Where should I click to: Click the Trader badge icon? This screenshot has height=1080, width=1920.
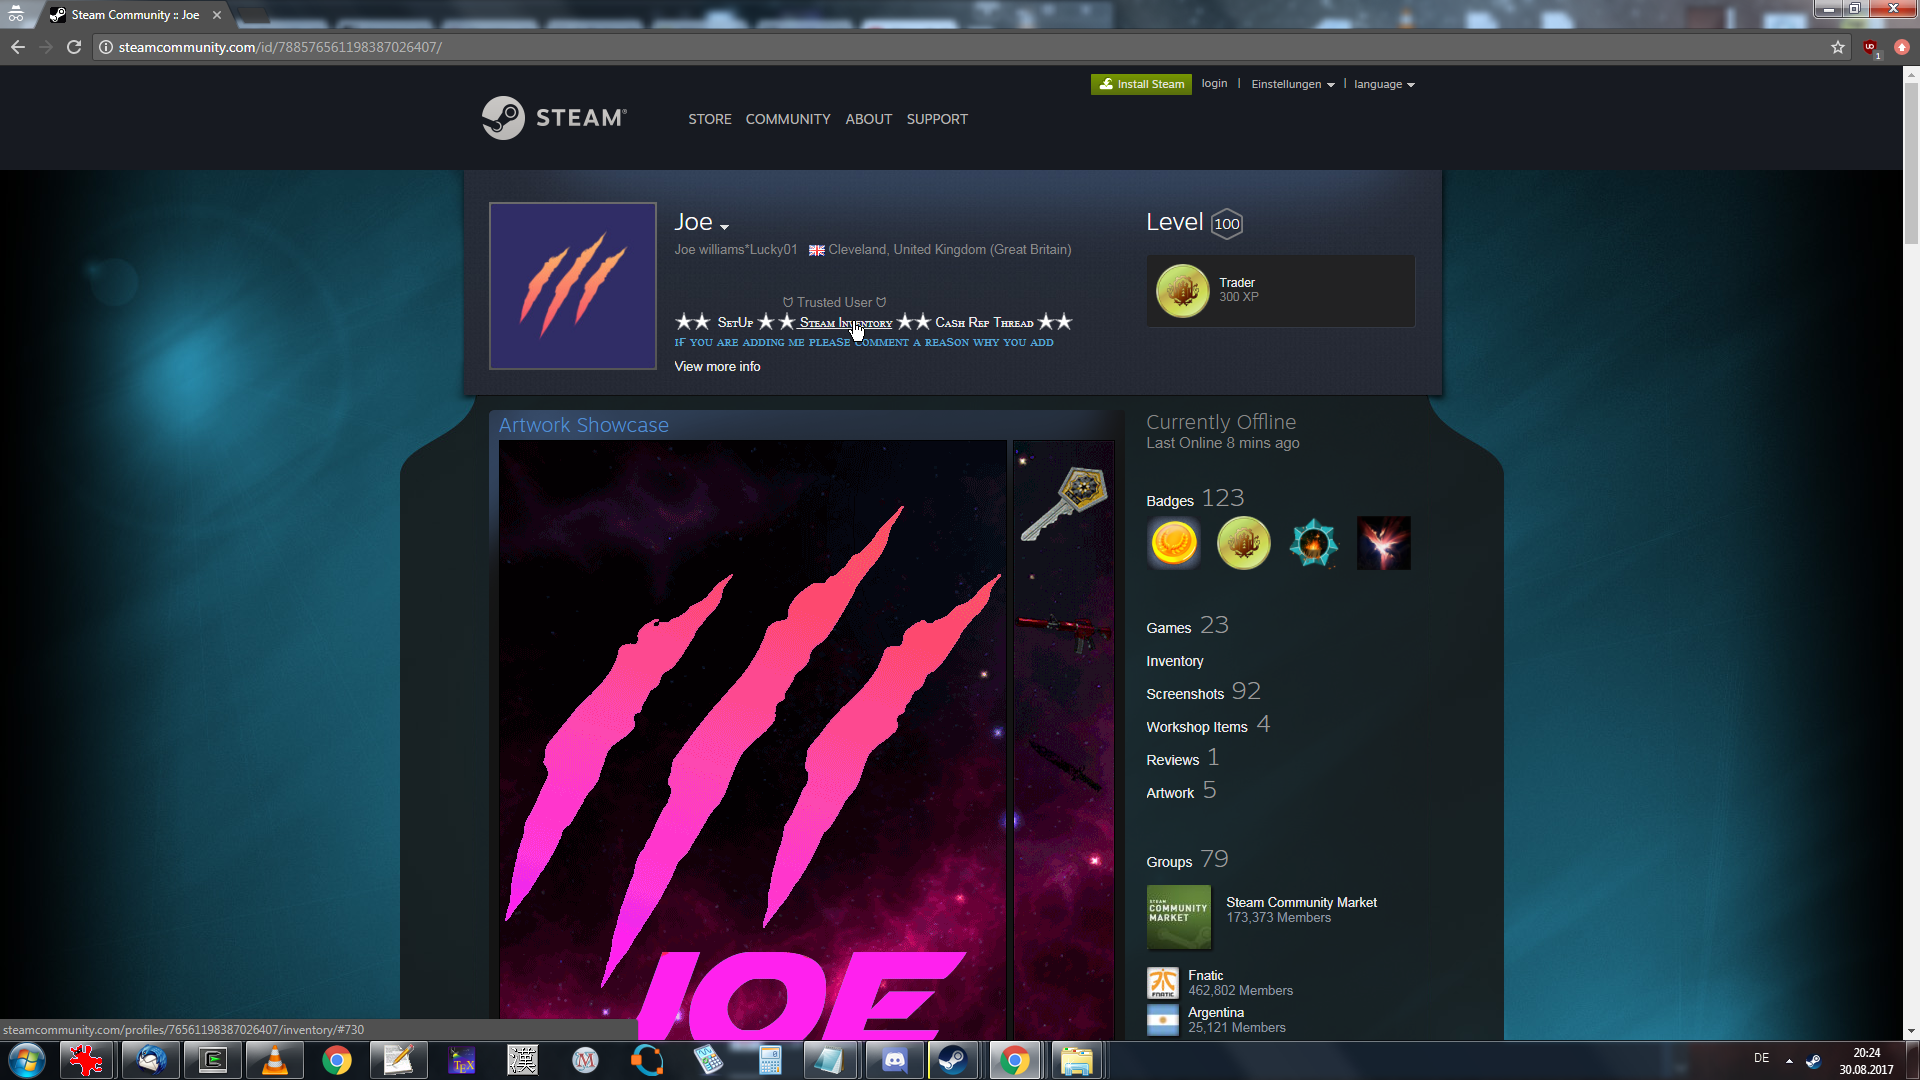[x=1182, y=291]
